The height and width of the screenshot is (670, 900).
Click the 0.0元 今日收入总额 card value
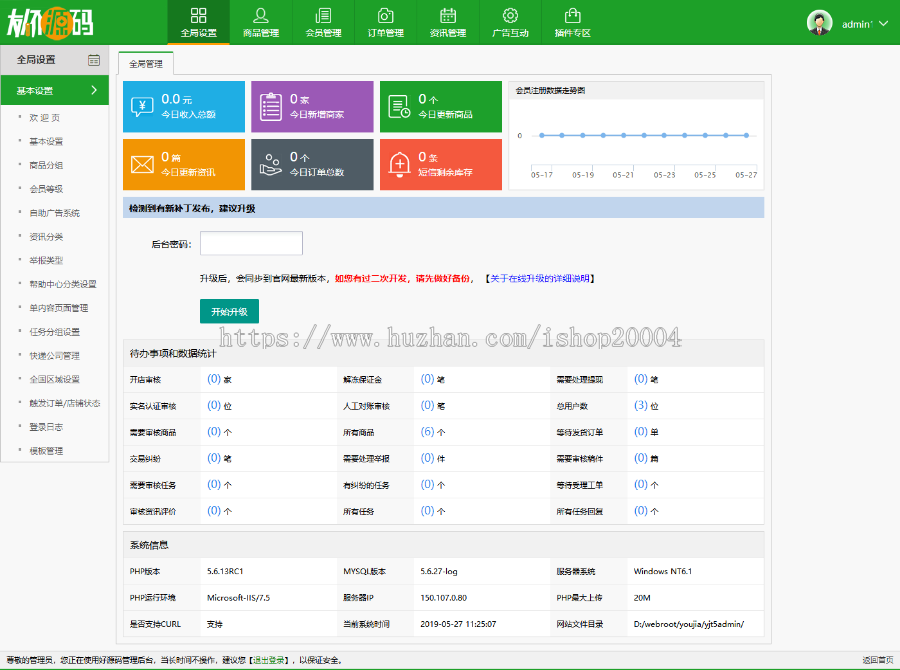click(177, 99)
